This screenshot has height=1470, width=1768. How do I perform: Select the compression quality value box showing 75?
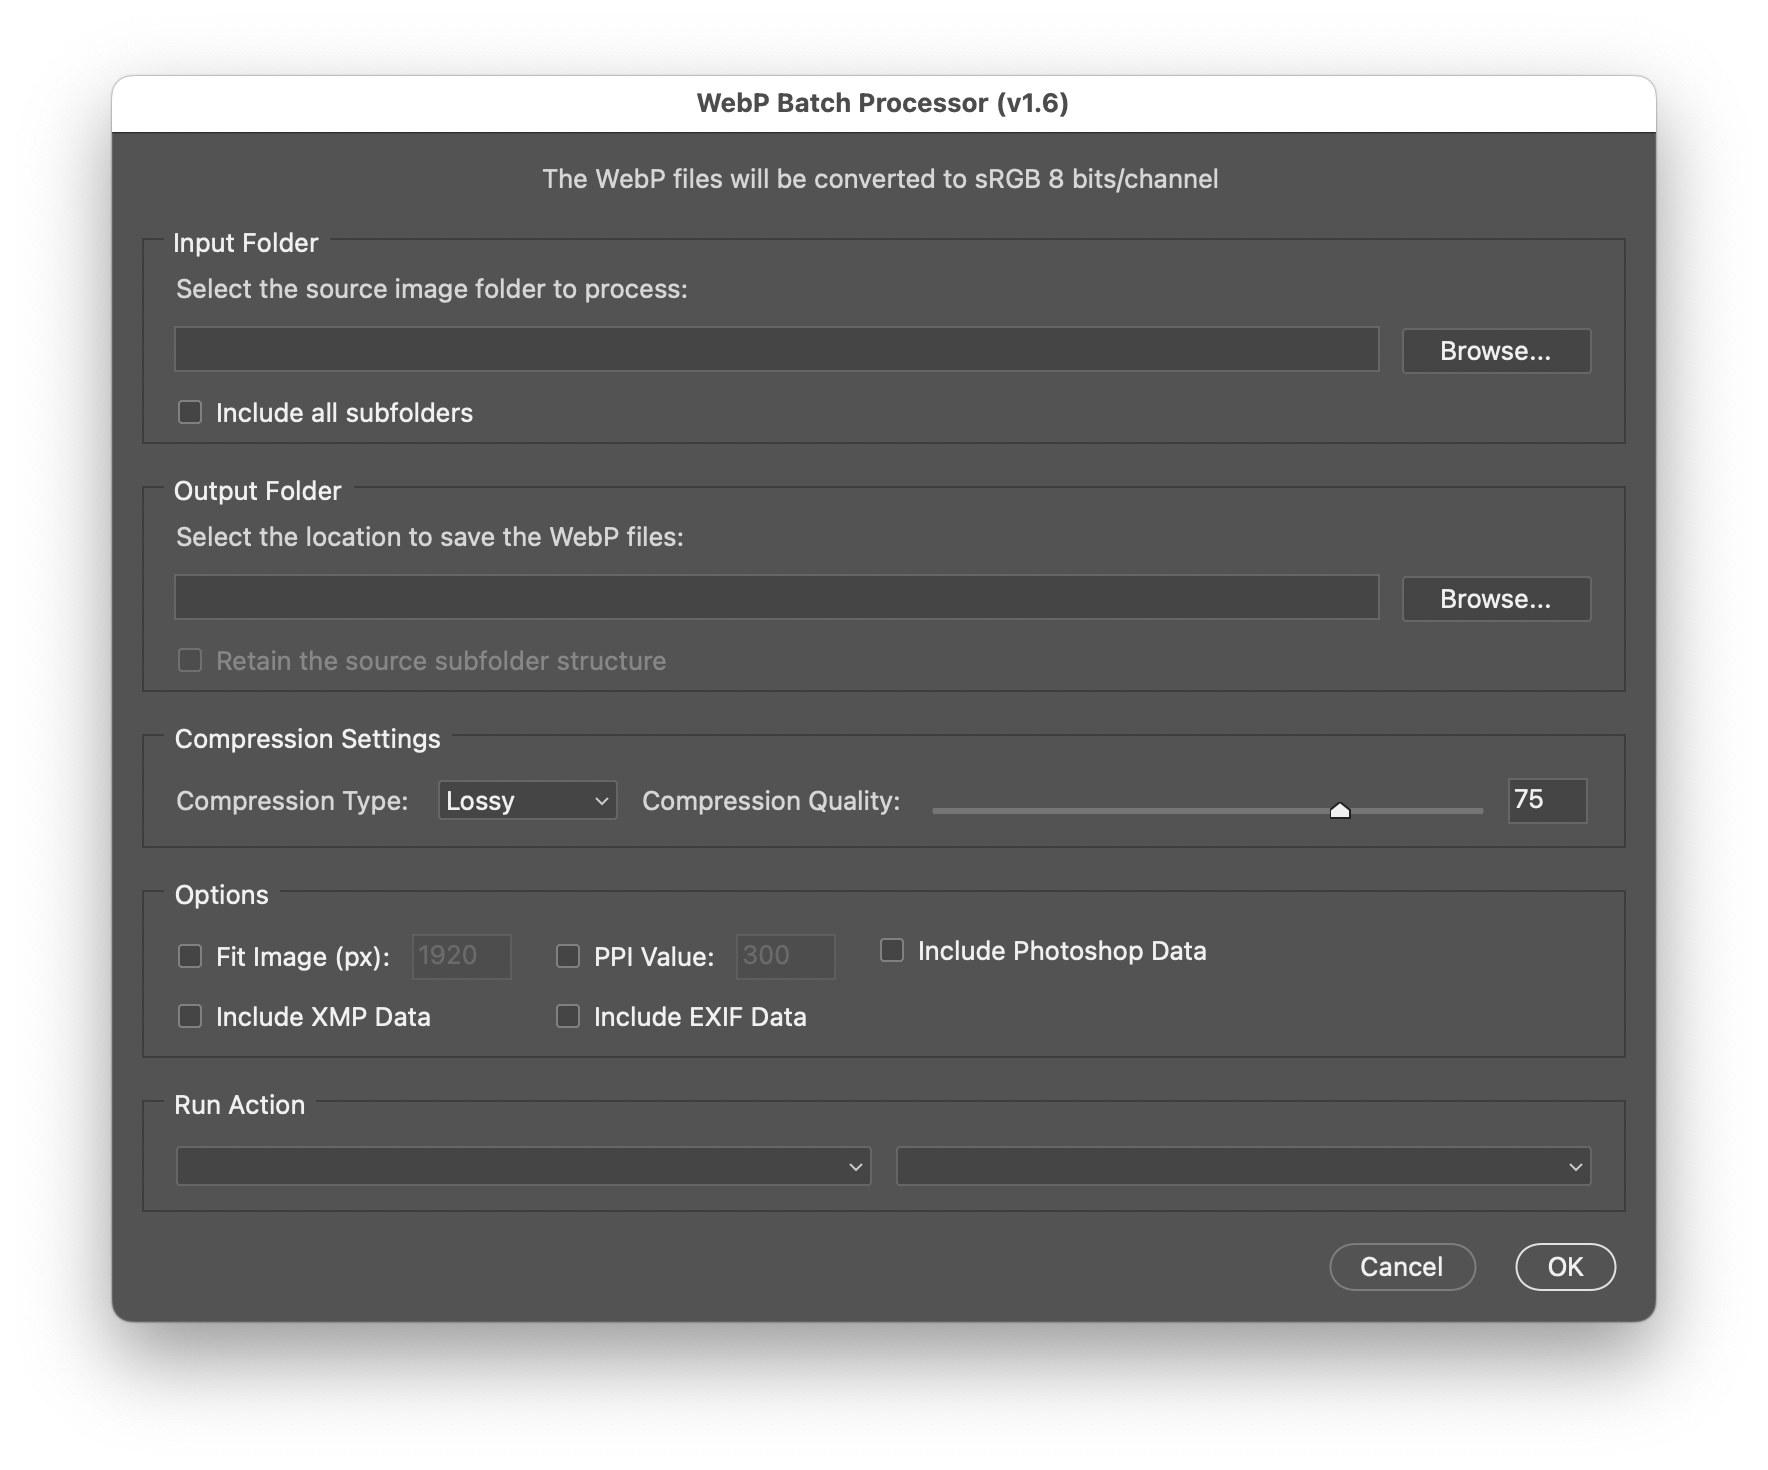pyautogui.click(x=1546, y=800)
